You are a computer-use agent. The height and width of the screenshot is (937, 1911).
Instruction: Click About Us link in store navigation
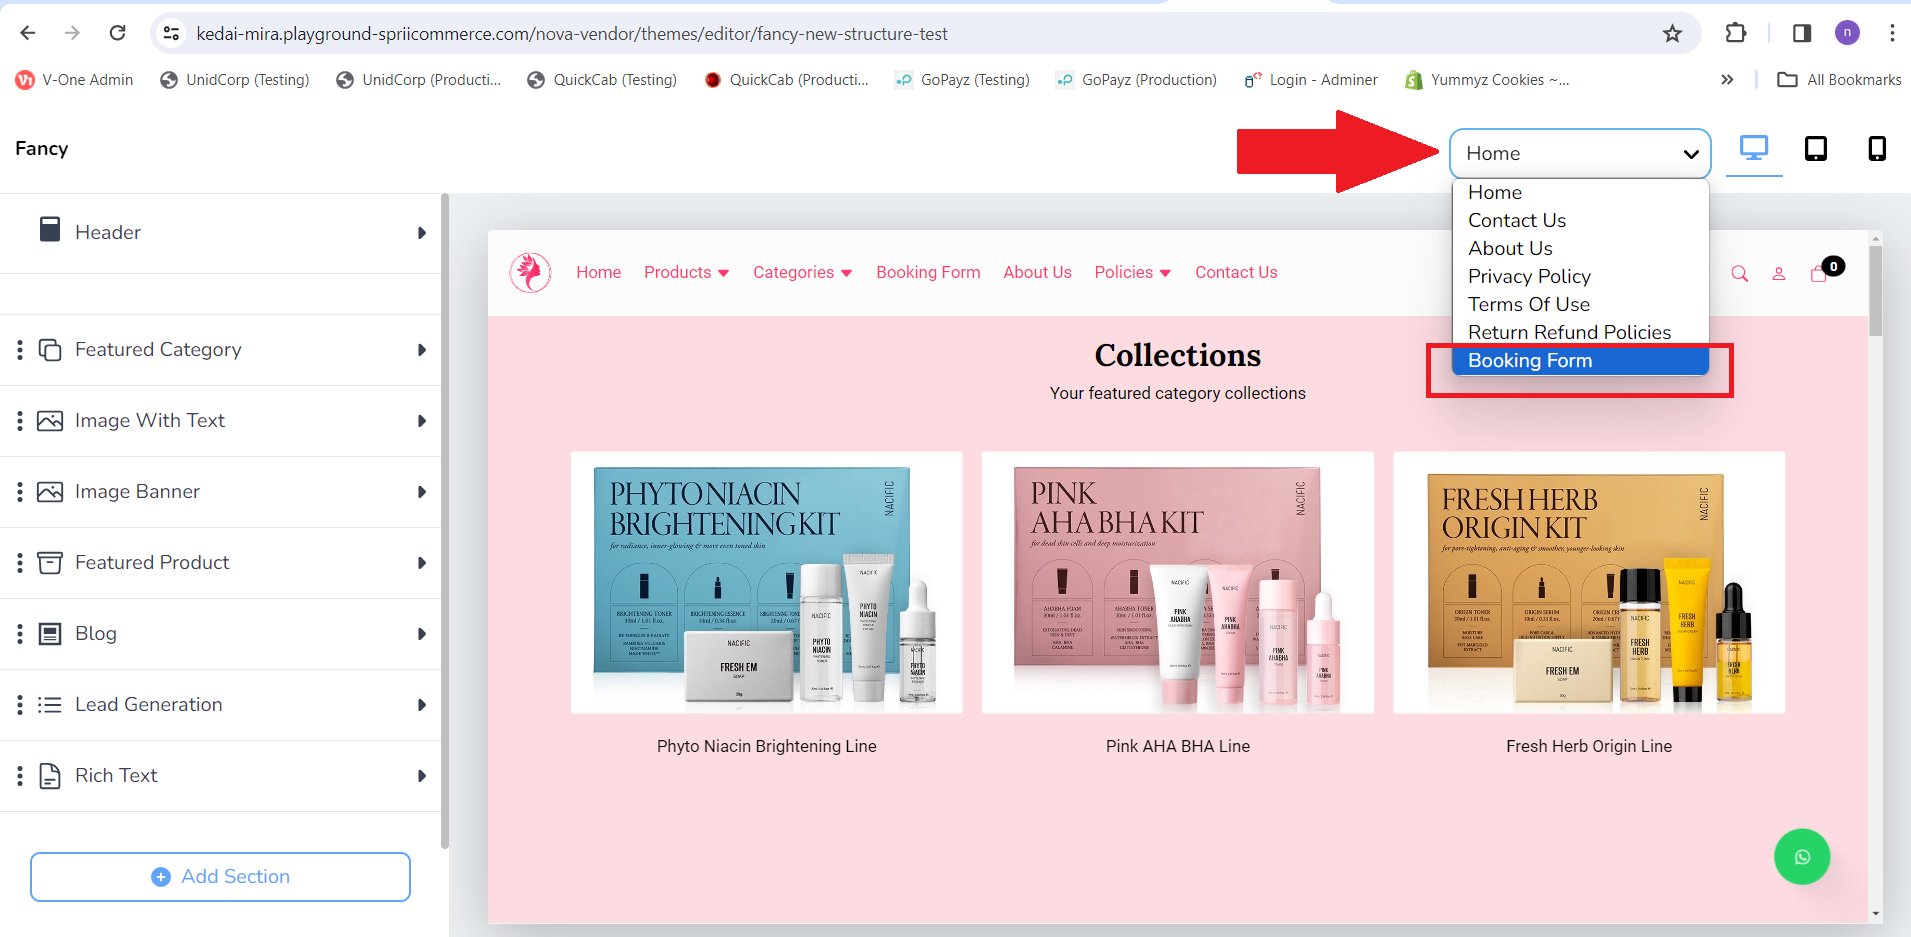click(x=1037, y=272)
